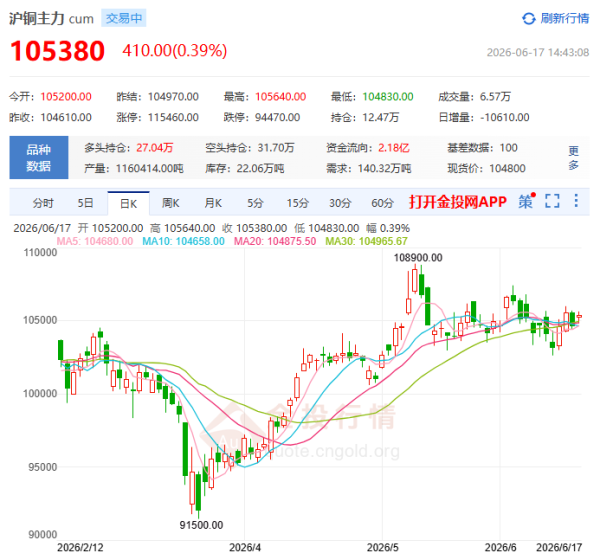The width and height of the screenshot is (600, 553).
Task: Click the MA20: 104875.50 legend label
Action: 275,241
